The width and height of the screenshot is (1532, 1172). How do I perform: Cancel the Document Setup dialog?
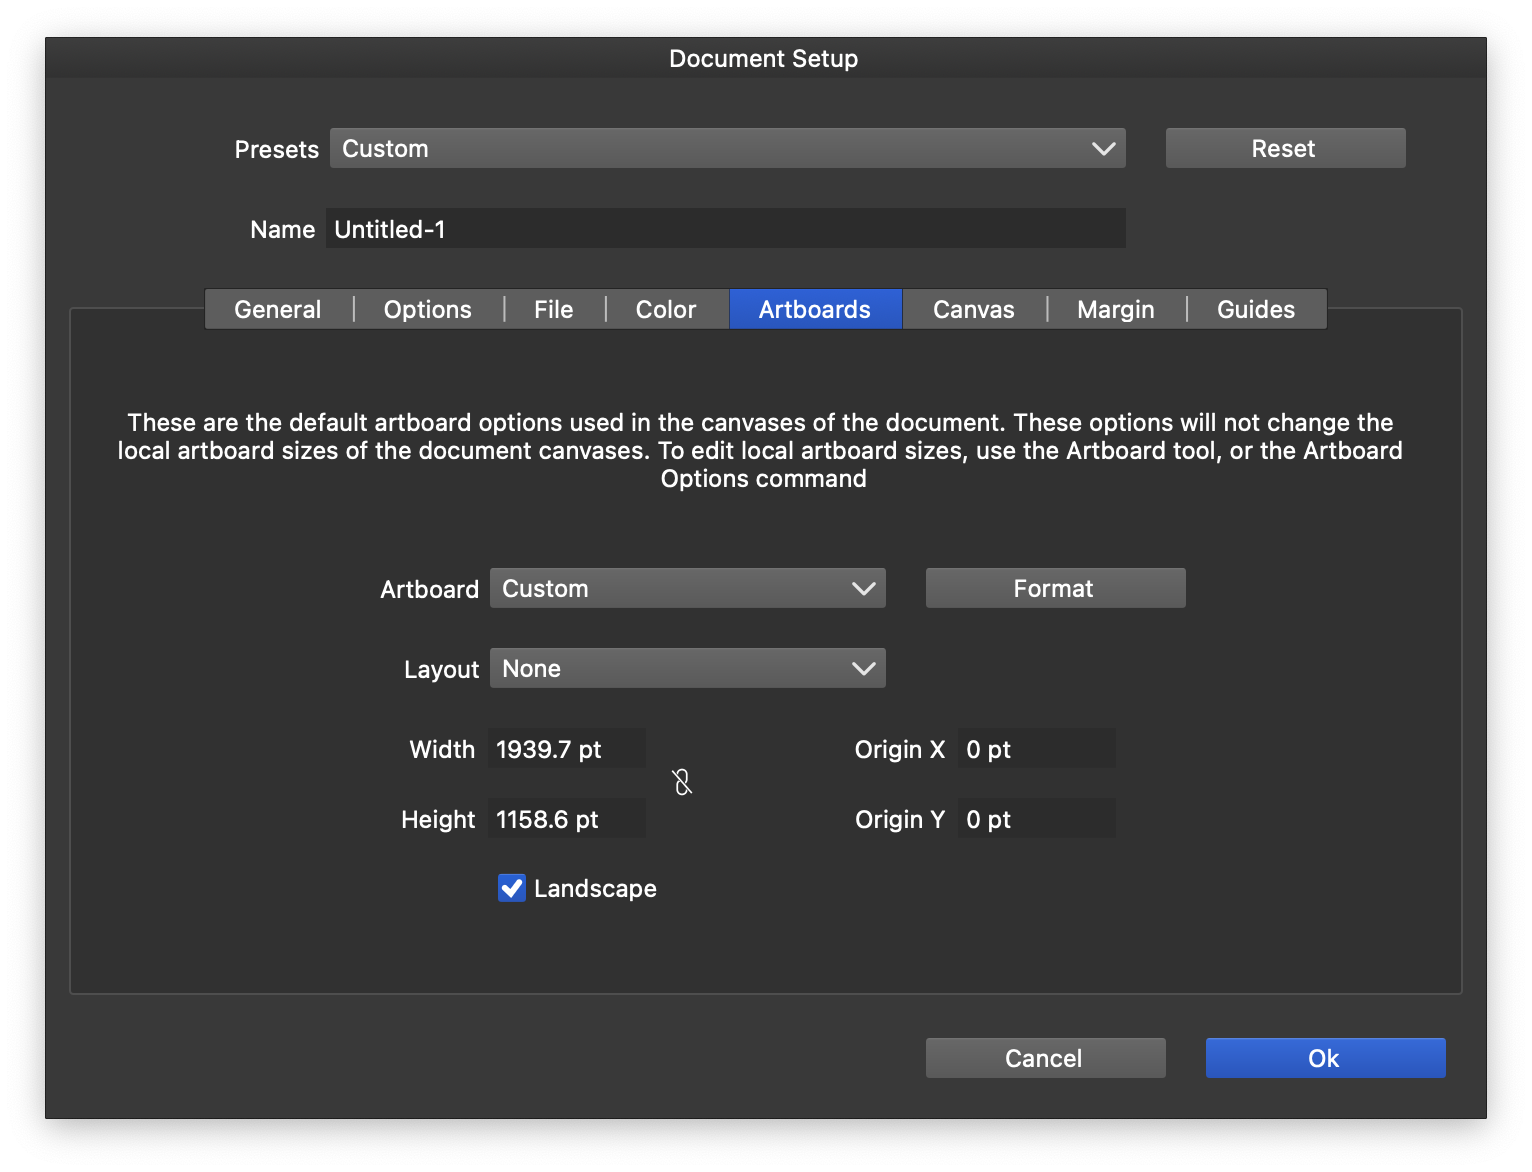tap(1045, 1058)
